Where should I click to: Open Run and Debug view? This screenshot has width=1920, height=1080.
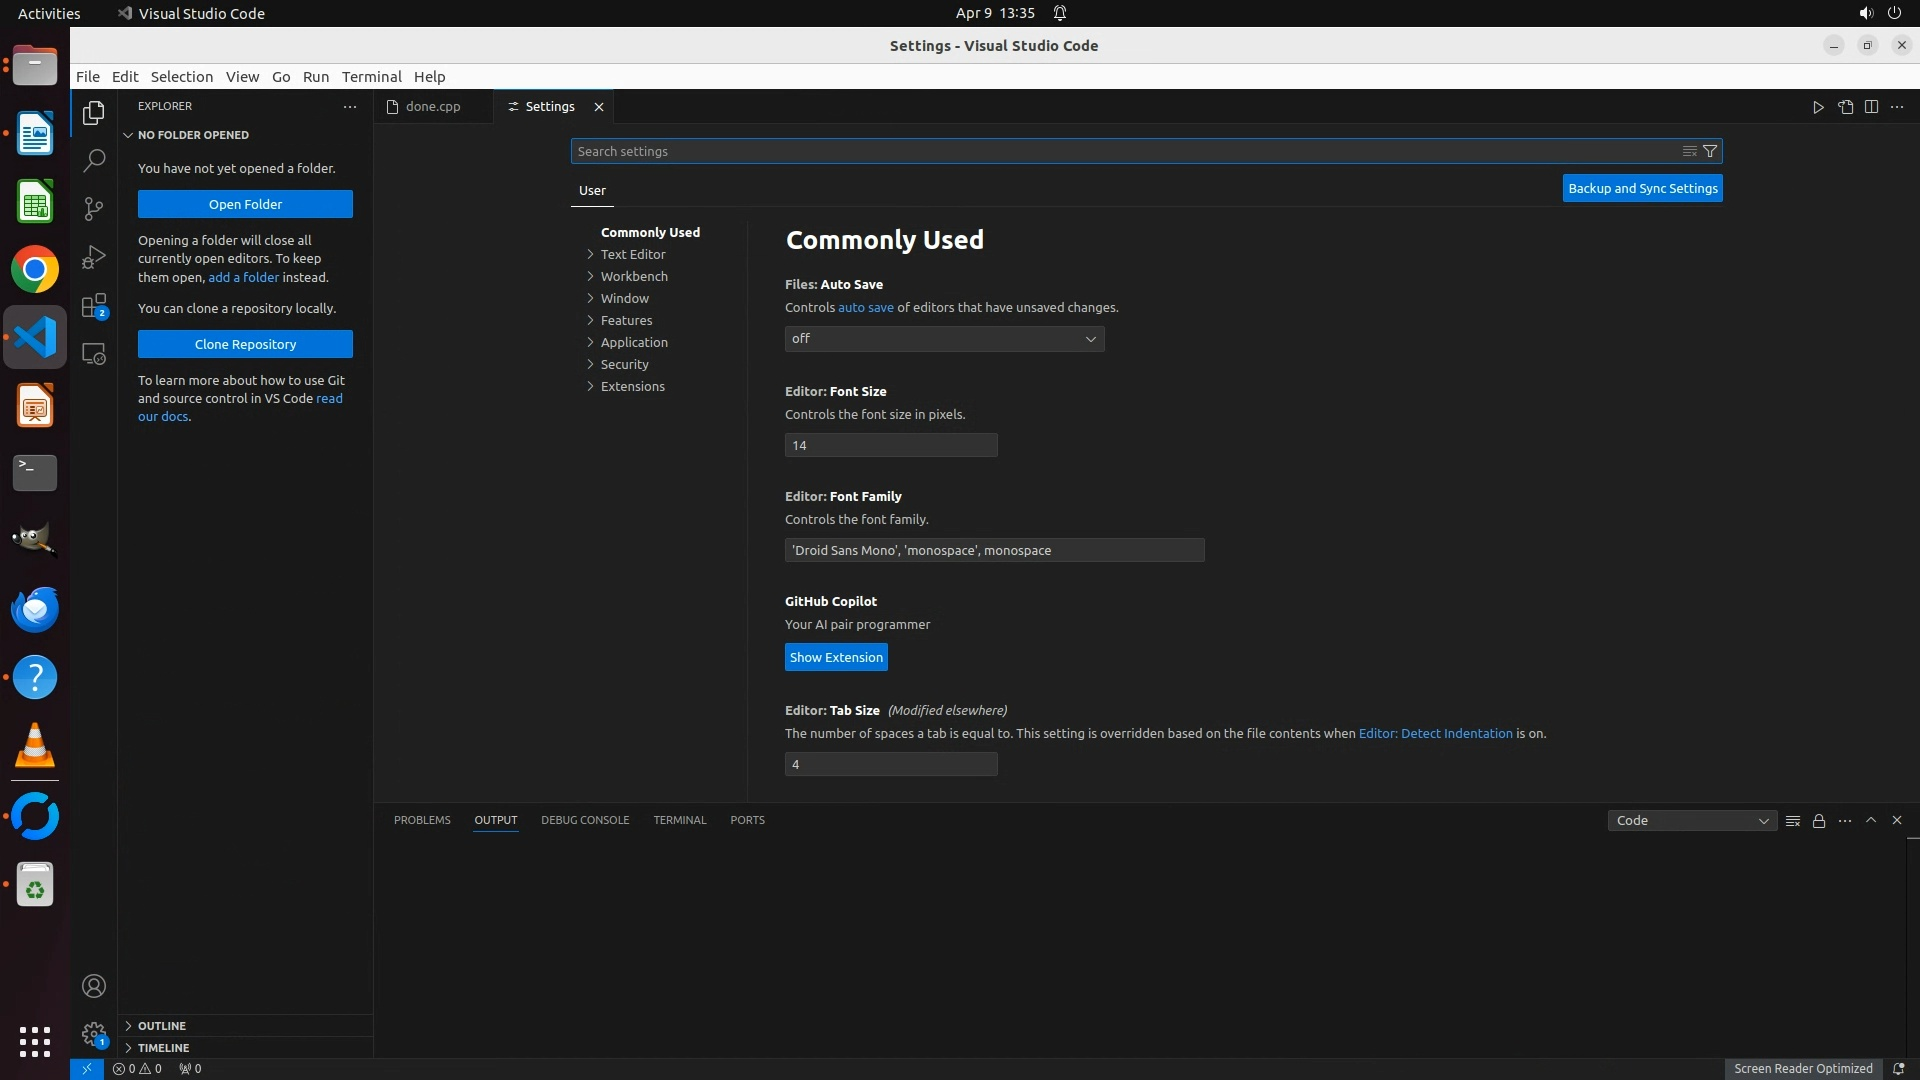pos(94,257)
